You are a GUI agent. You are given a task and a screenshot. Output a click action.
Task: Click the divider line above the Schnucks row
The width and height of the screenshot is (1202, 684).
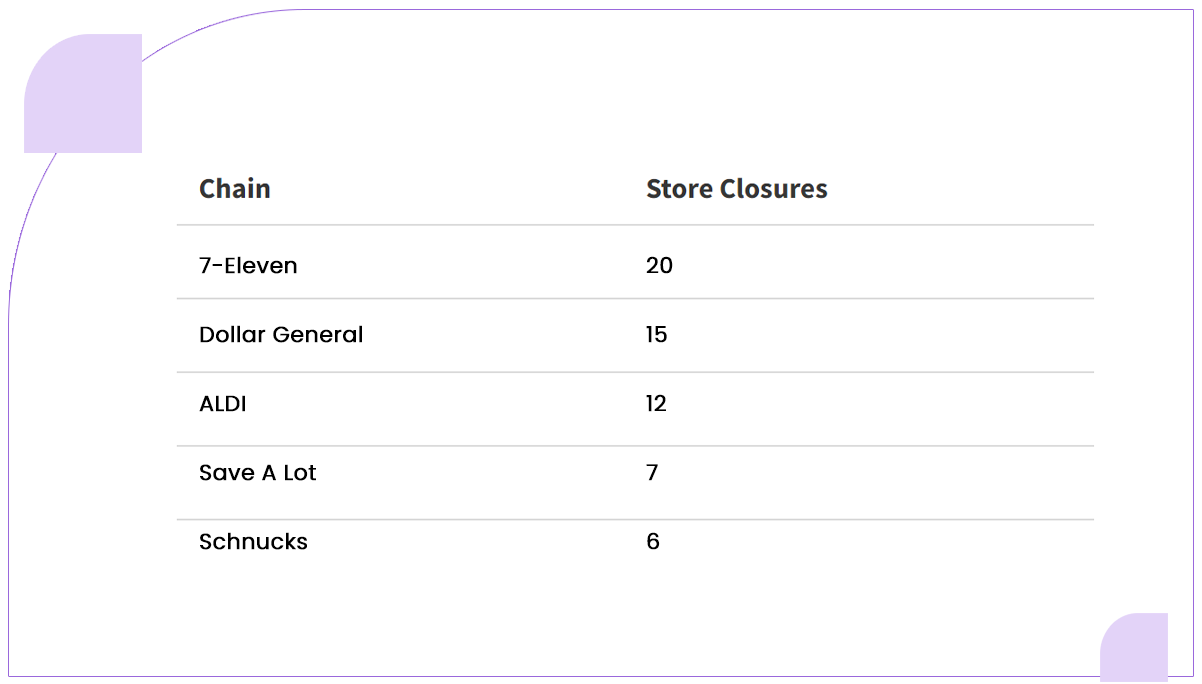coord(635,519)
